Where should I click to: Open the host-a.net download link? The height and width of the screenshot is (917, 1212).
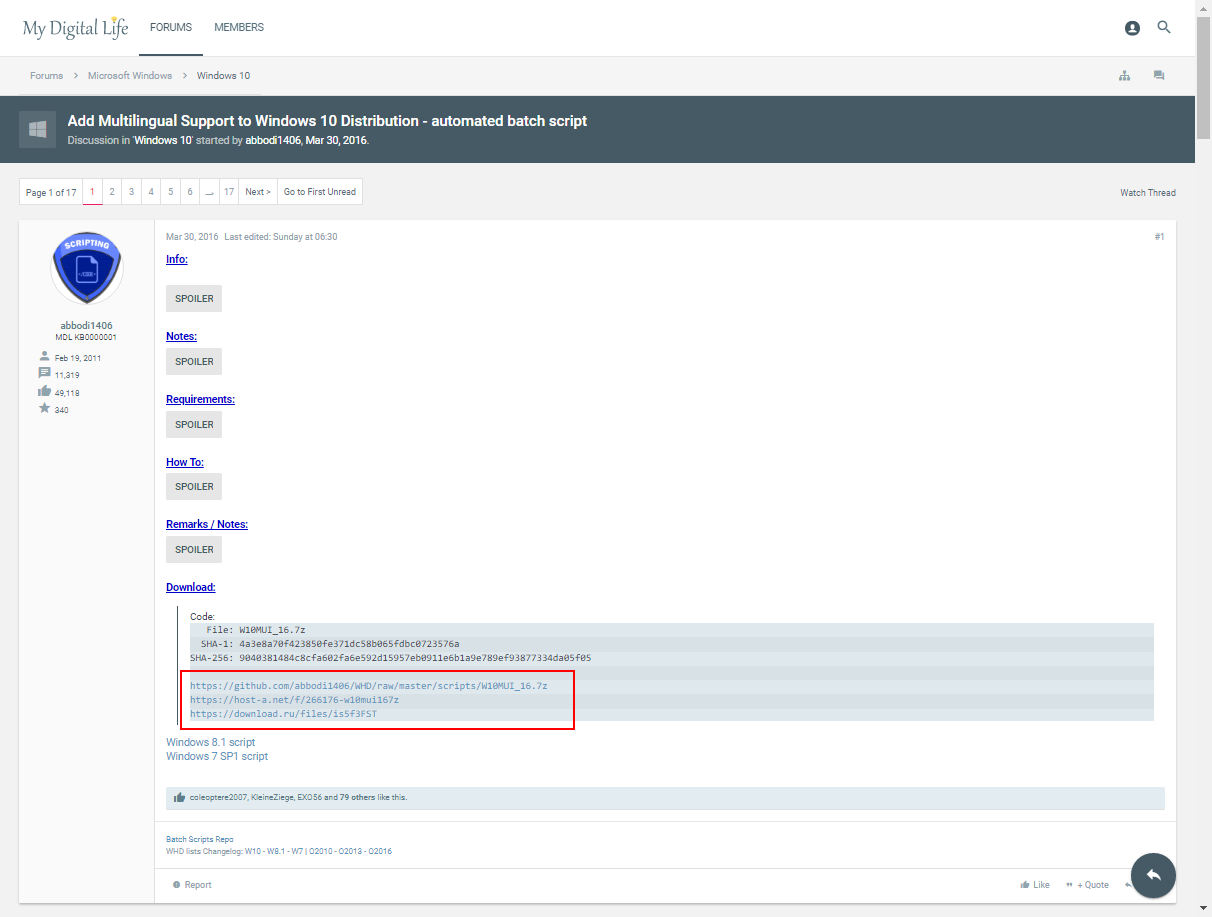click(294, 700)
